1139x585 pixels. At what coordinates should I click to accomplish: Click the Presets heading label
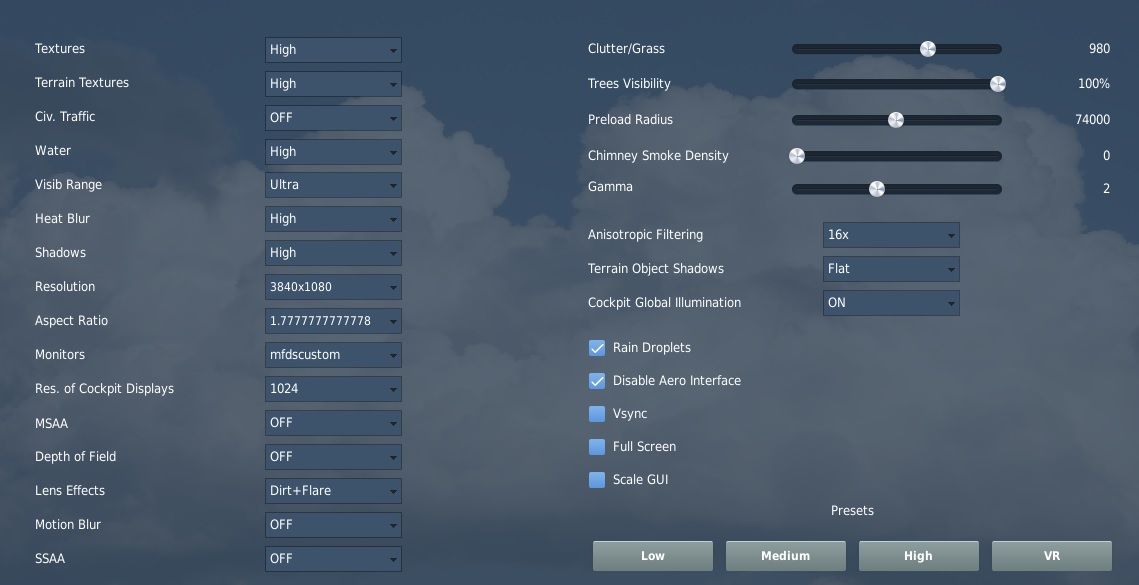[x=852, y=511]
